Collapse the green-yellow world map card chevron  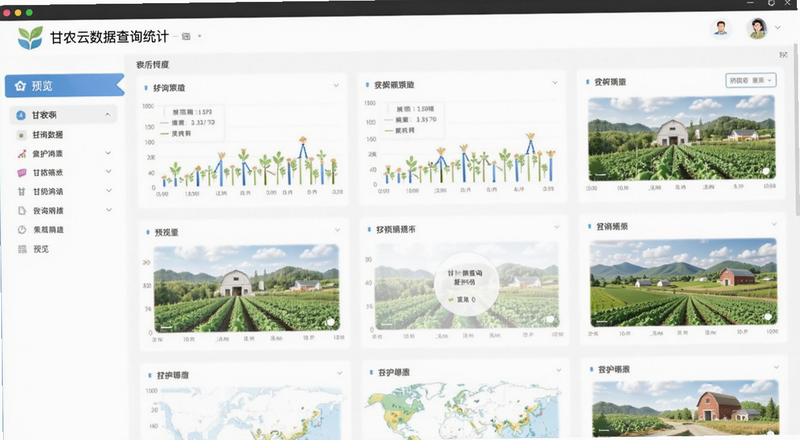tap(559, 370)
